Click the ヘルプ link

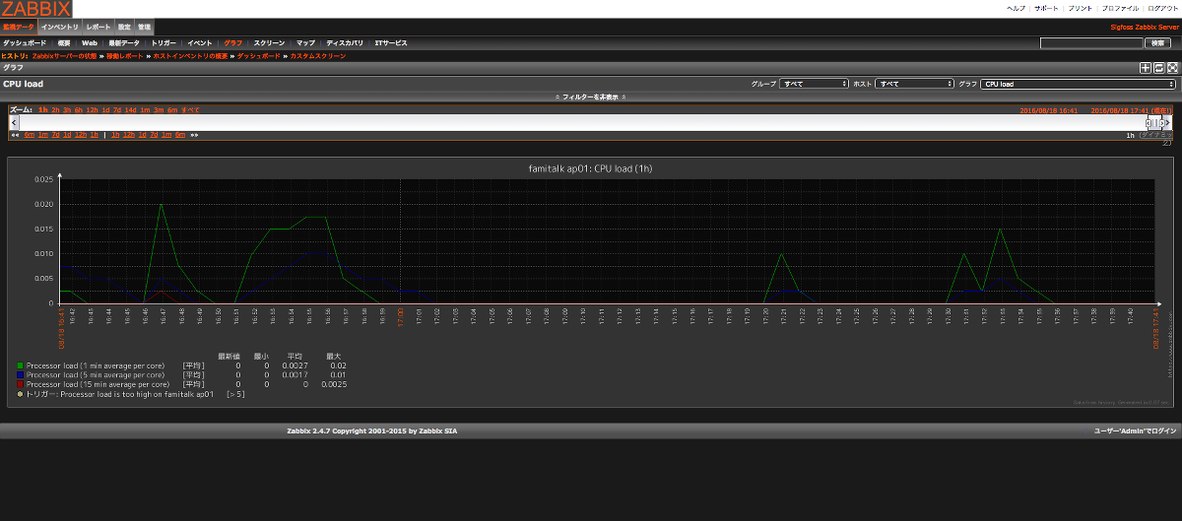1016,8
